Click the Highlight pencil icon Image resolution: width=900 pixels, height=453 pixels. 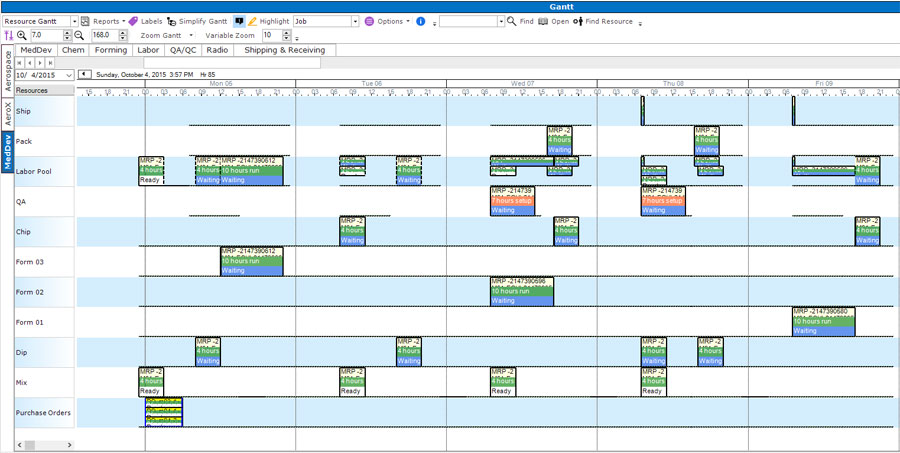[x=253, y=21]
